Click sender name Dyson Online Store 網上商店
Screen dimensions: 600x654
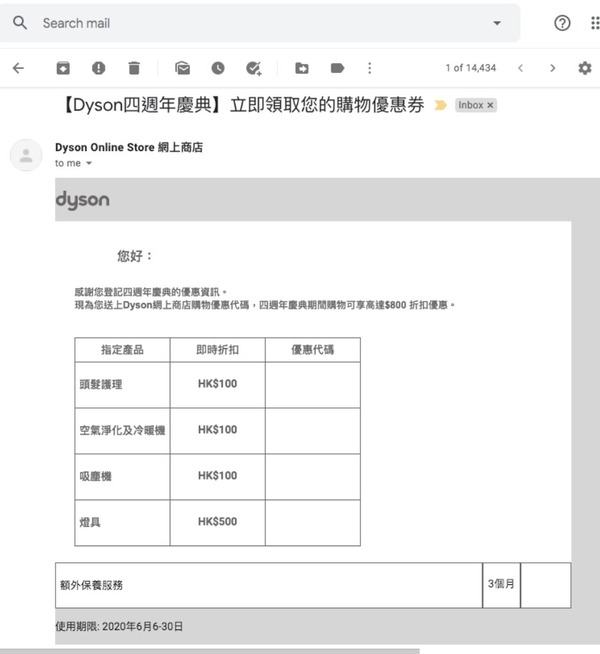(x=129, y=147)
